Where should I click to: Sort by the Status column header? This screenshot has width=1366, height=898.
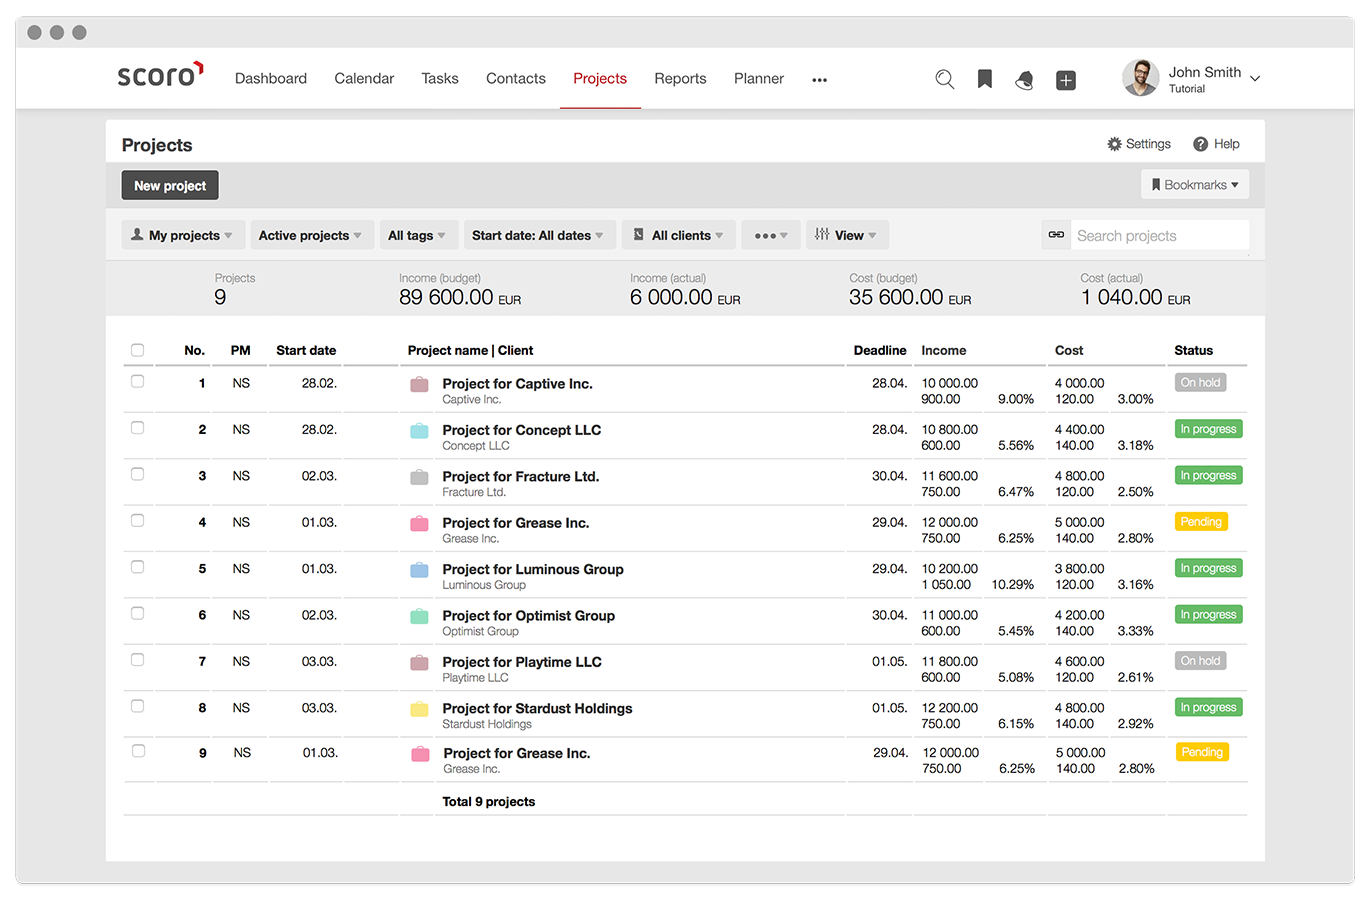[x=1194, y=350]
